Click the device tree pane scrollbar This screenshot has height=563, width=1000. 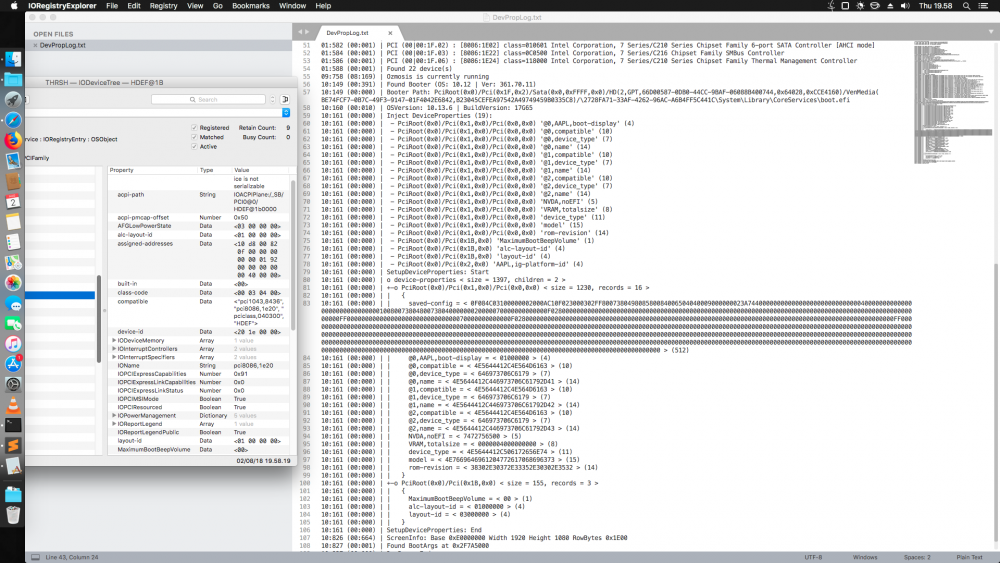tap(99, 319)
